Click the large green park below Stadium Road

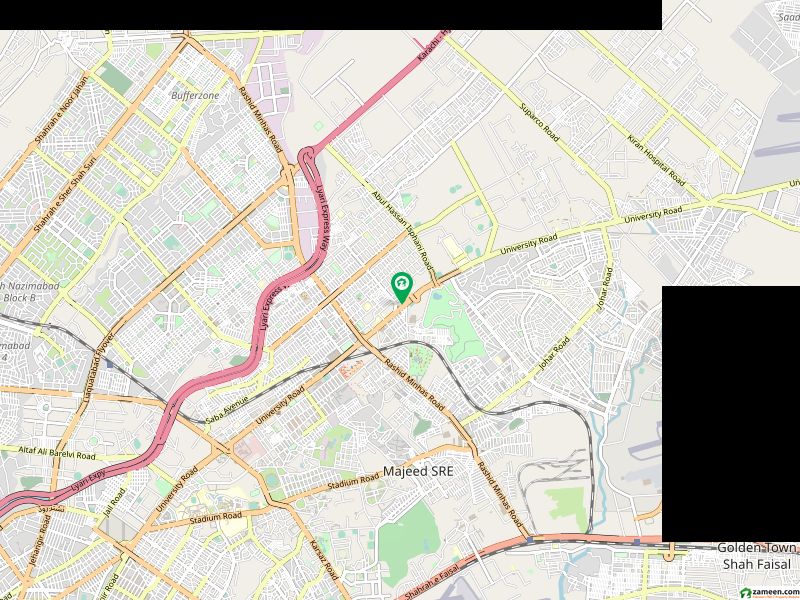pos(409,543)
